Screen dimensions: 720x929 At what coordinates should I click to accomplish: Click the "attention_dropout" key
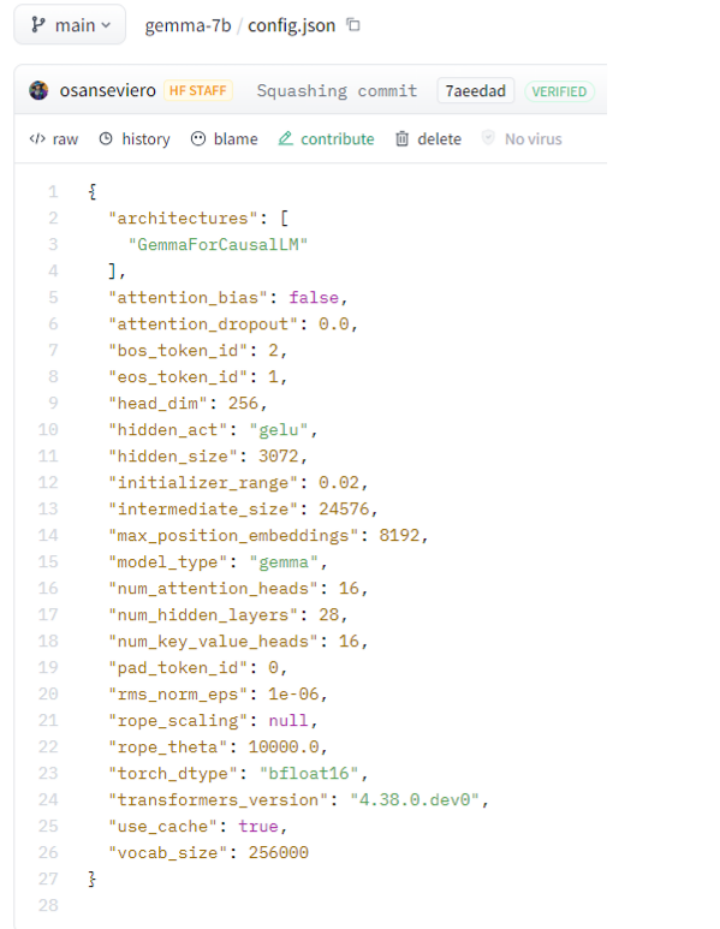203,324
